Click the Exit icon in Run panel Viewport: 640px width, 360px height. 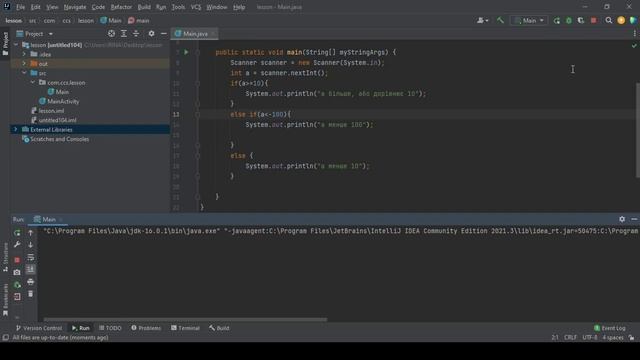pyautogui.click(x=17, y=297)
